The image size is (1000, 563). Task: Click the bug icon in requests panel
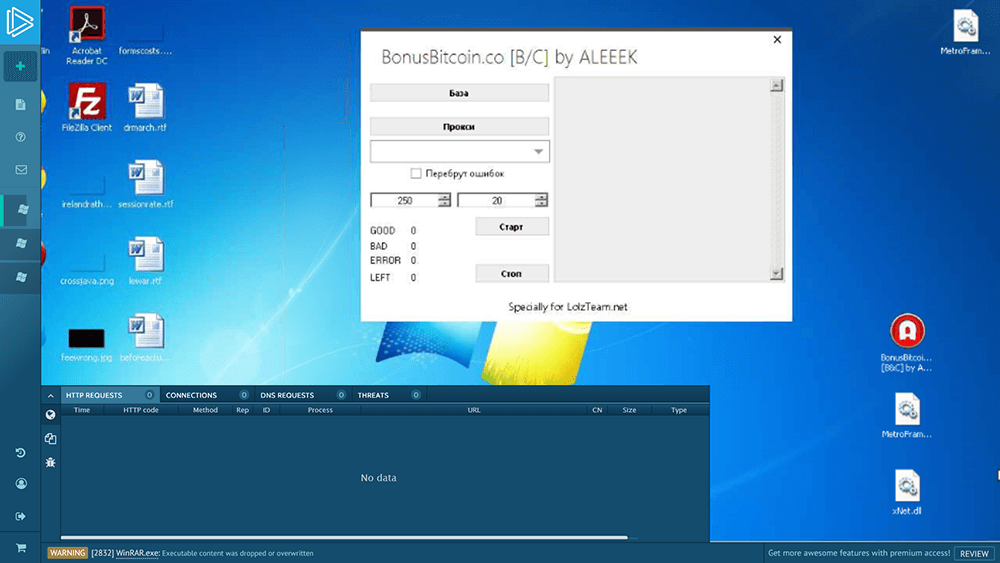[x=50, y=462]
